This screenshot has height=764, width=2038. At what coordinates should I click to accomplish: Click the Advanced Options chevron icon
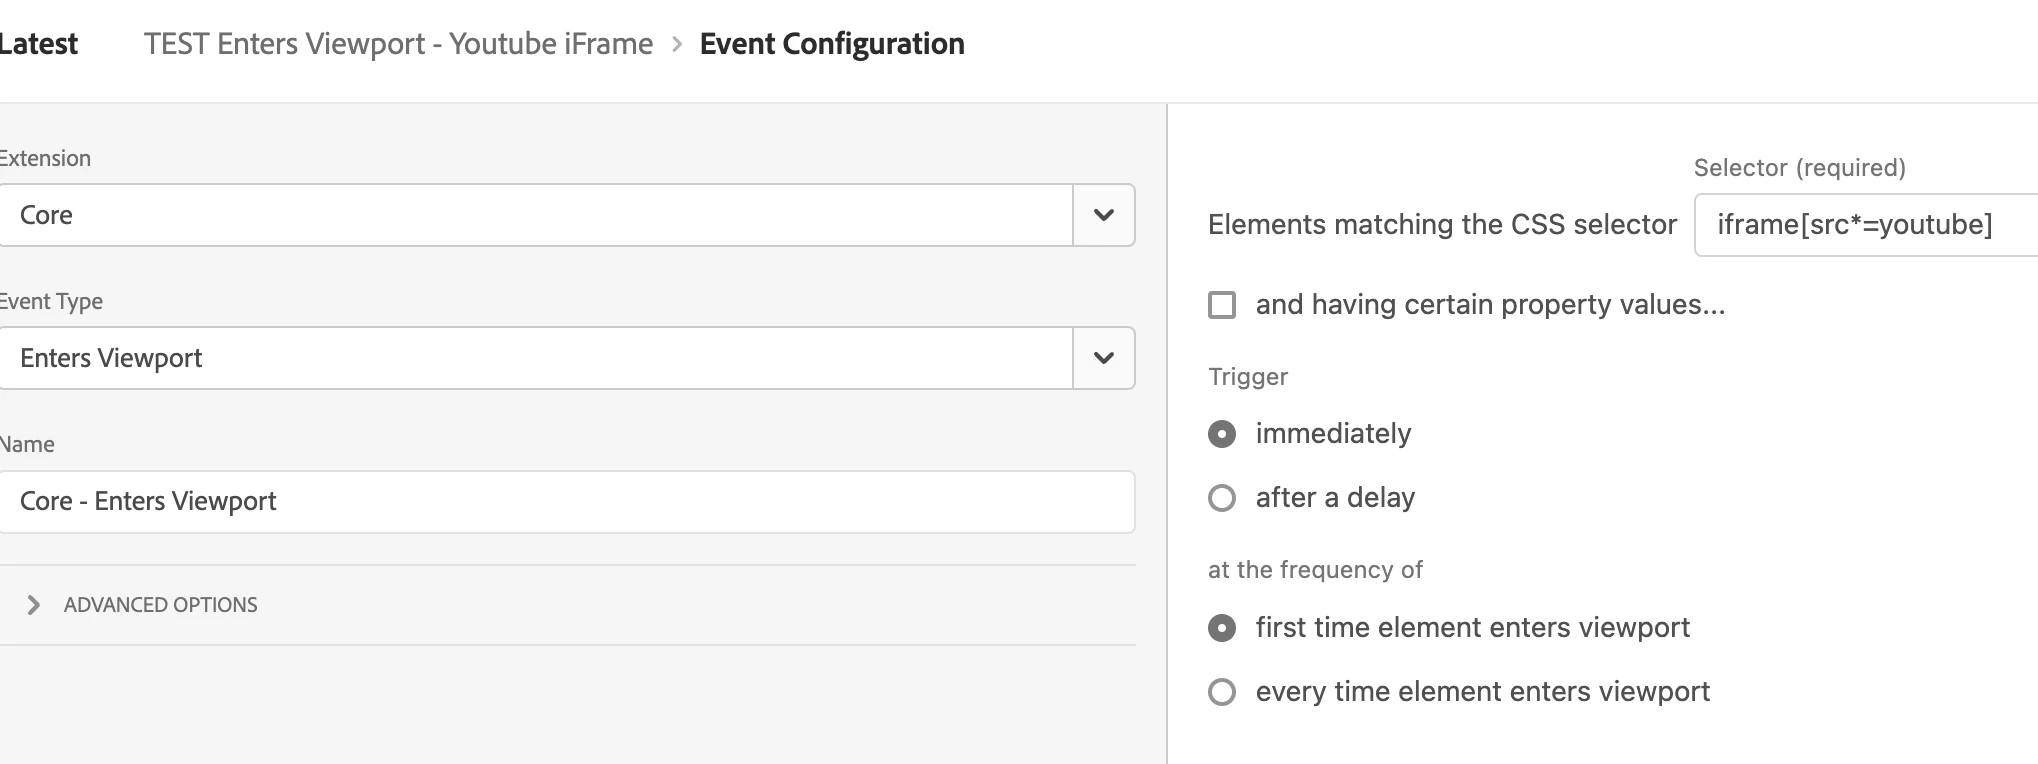34,605
